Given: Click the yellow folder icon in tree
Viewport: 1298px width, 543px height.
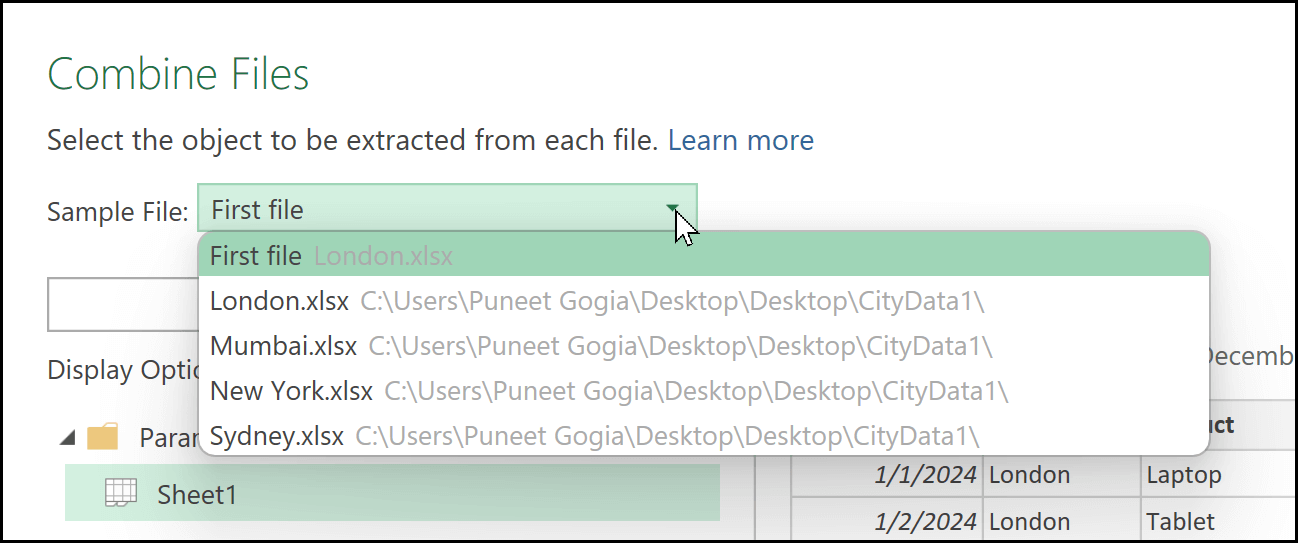Looking at the screenshot, I should [102, 437].
